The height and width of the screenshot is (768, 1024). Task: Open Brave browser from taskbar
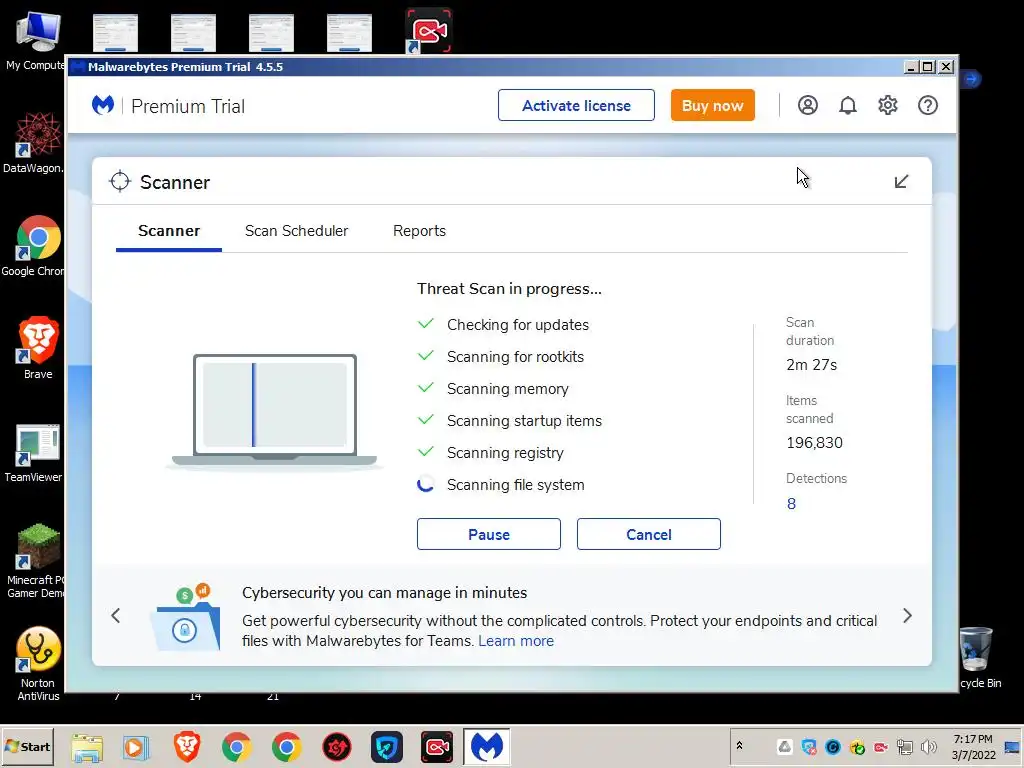[x=187, y=747]
